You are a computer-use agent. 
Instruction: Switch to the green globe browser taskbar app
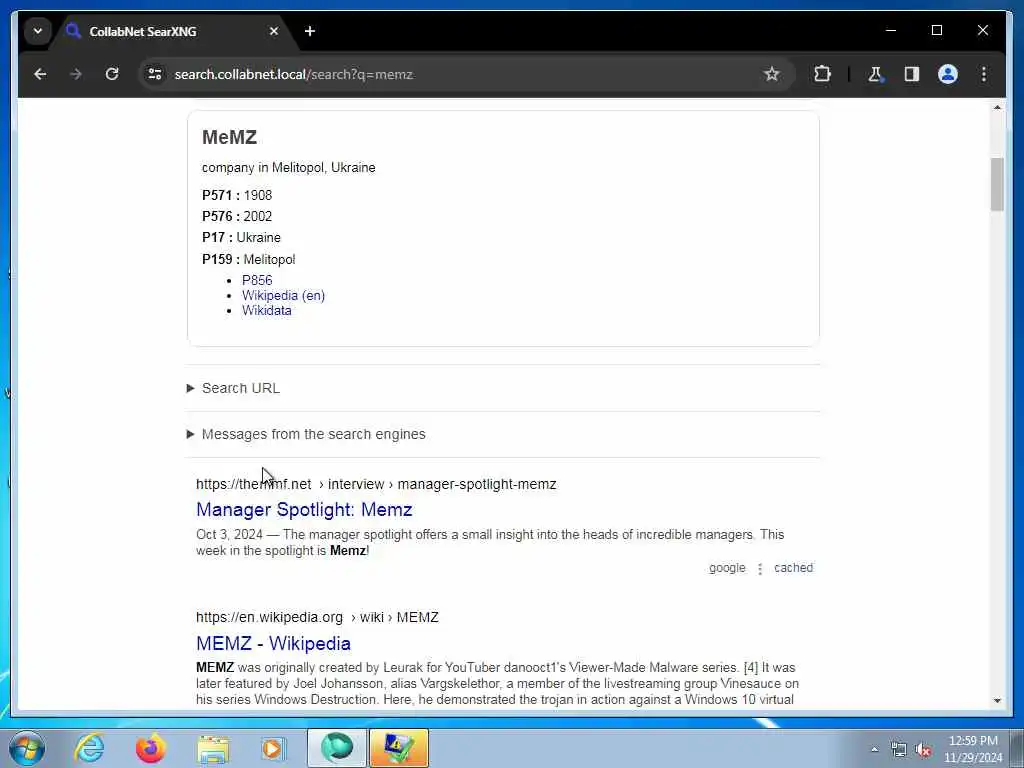pyautogui.click(x=337, y=748)
